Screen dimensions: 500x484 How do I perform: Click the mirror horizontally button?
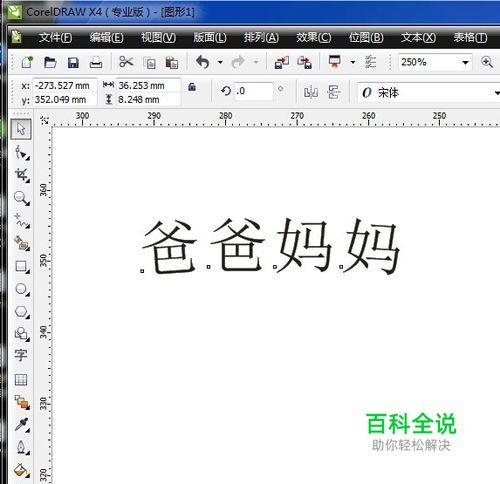[311, 92]
